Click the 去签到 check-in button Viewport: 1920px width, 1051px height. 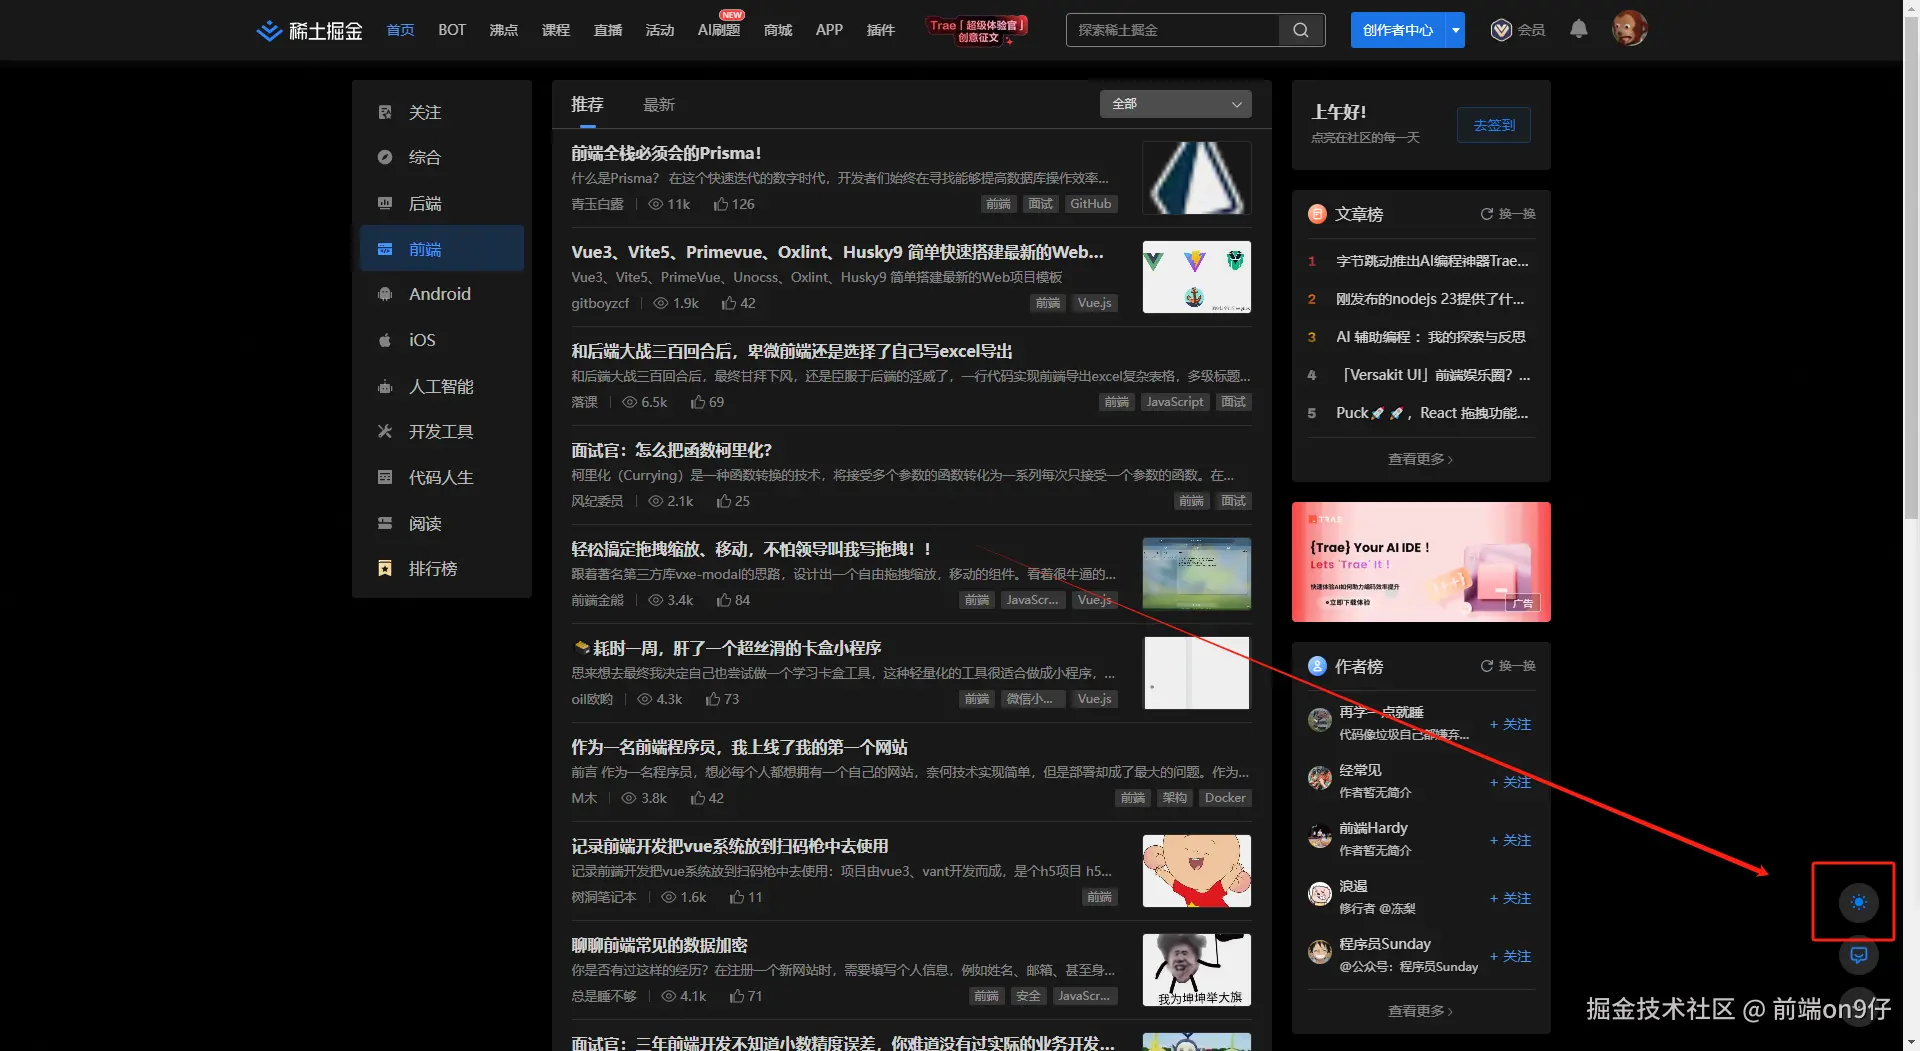[1494, 125]
